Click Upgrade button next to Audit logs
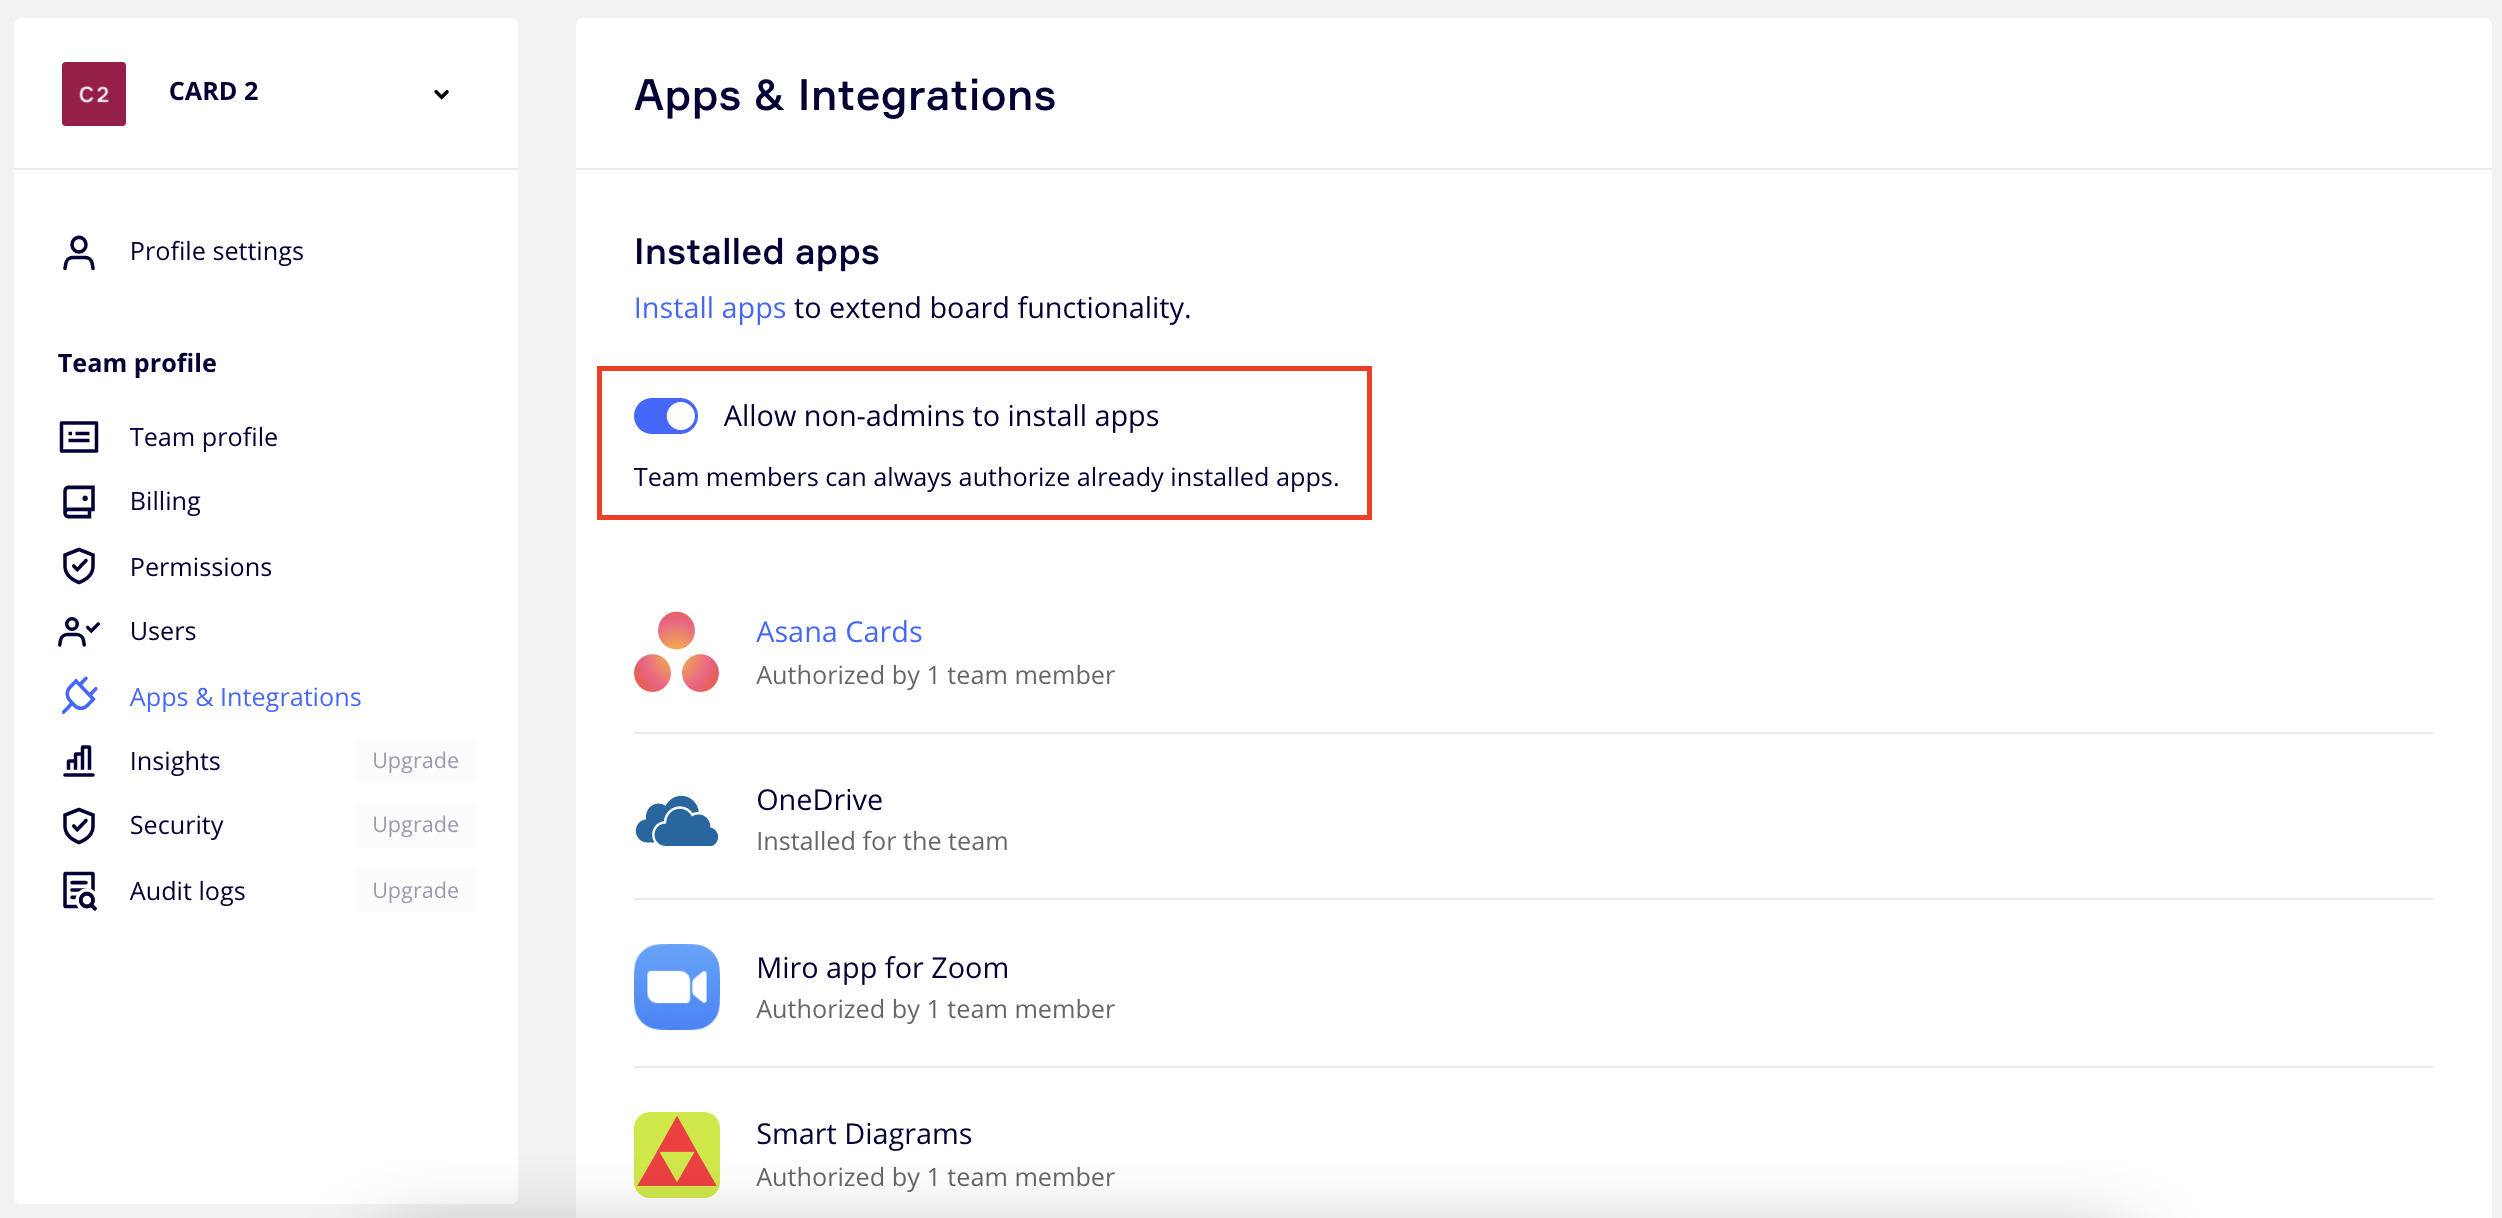2502x1218 pixels. (x=415, y=890)
